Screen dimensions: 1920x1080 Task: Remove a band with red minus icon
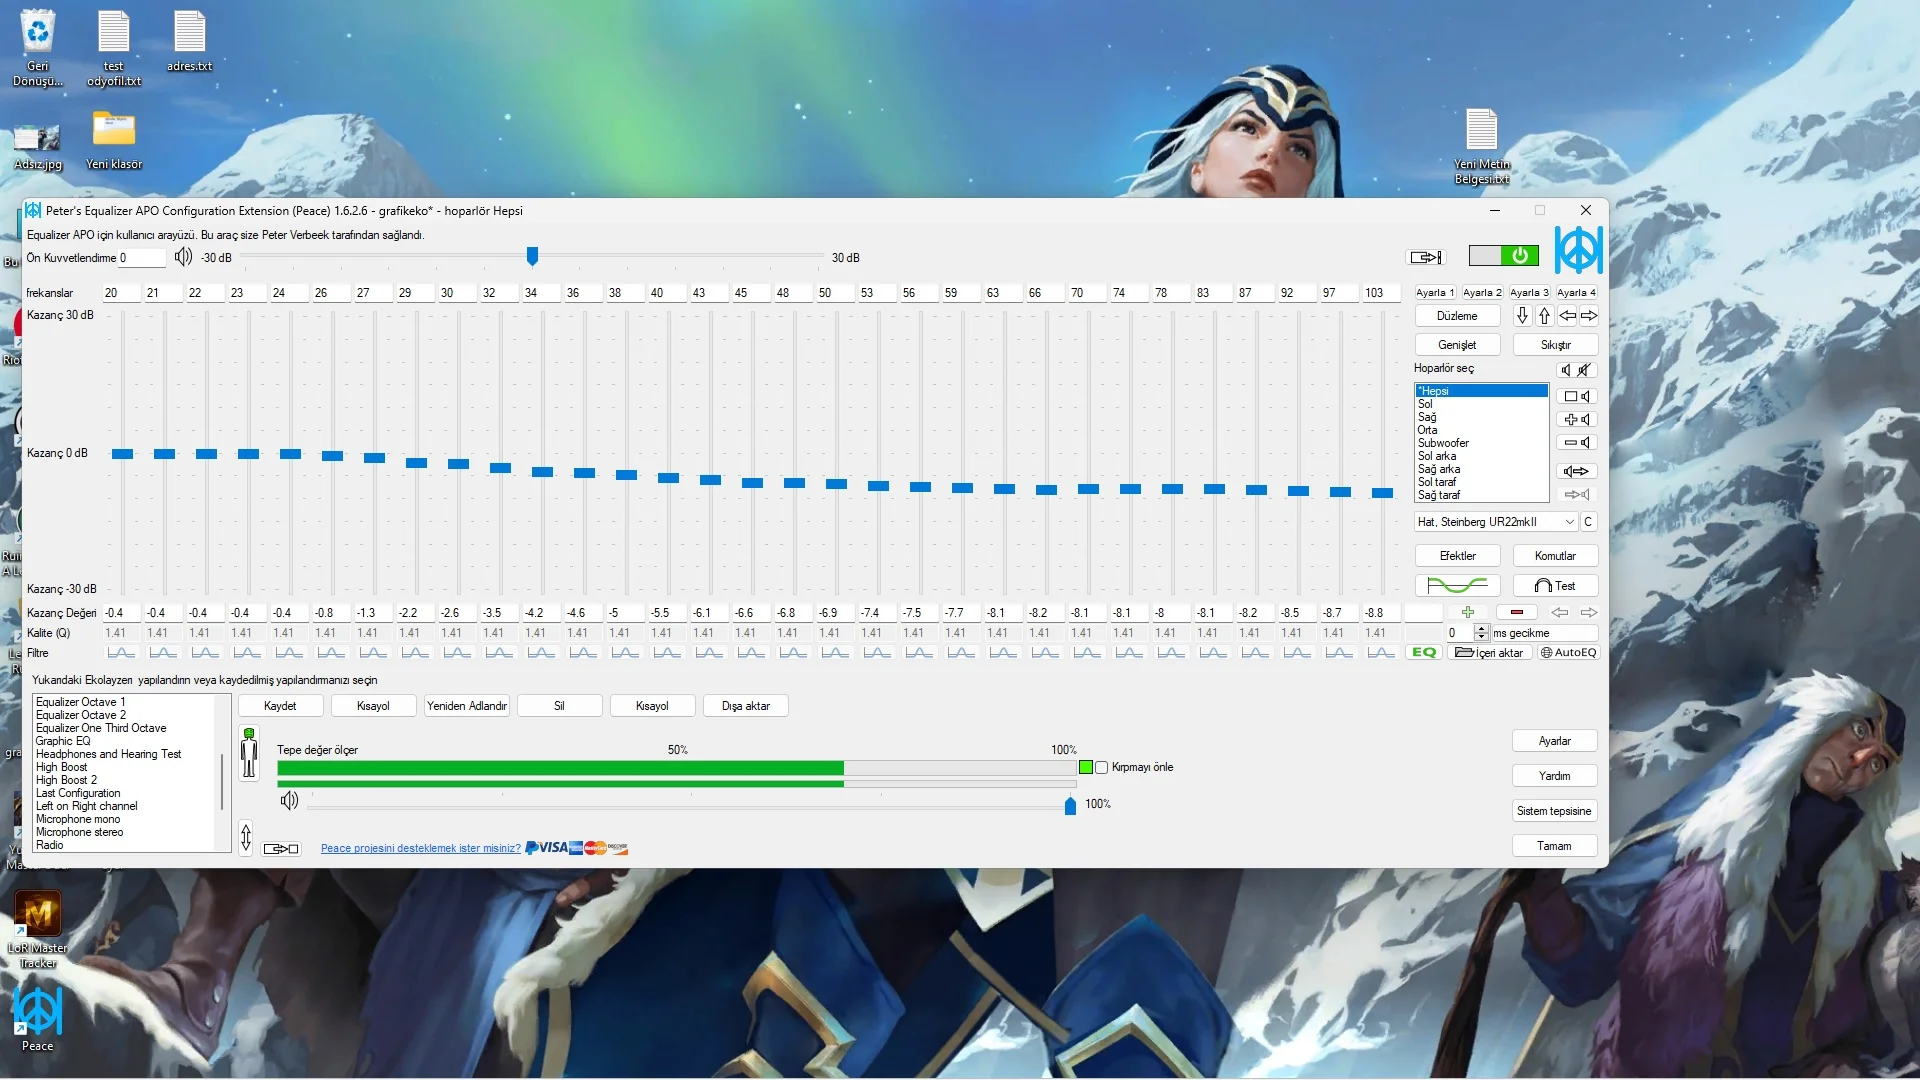click(x=1517, y=612)
